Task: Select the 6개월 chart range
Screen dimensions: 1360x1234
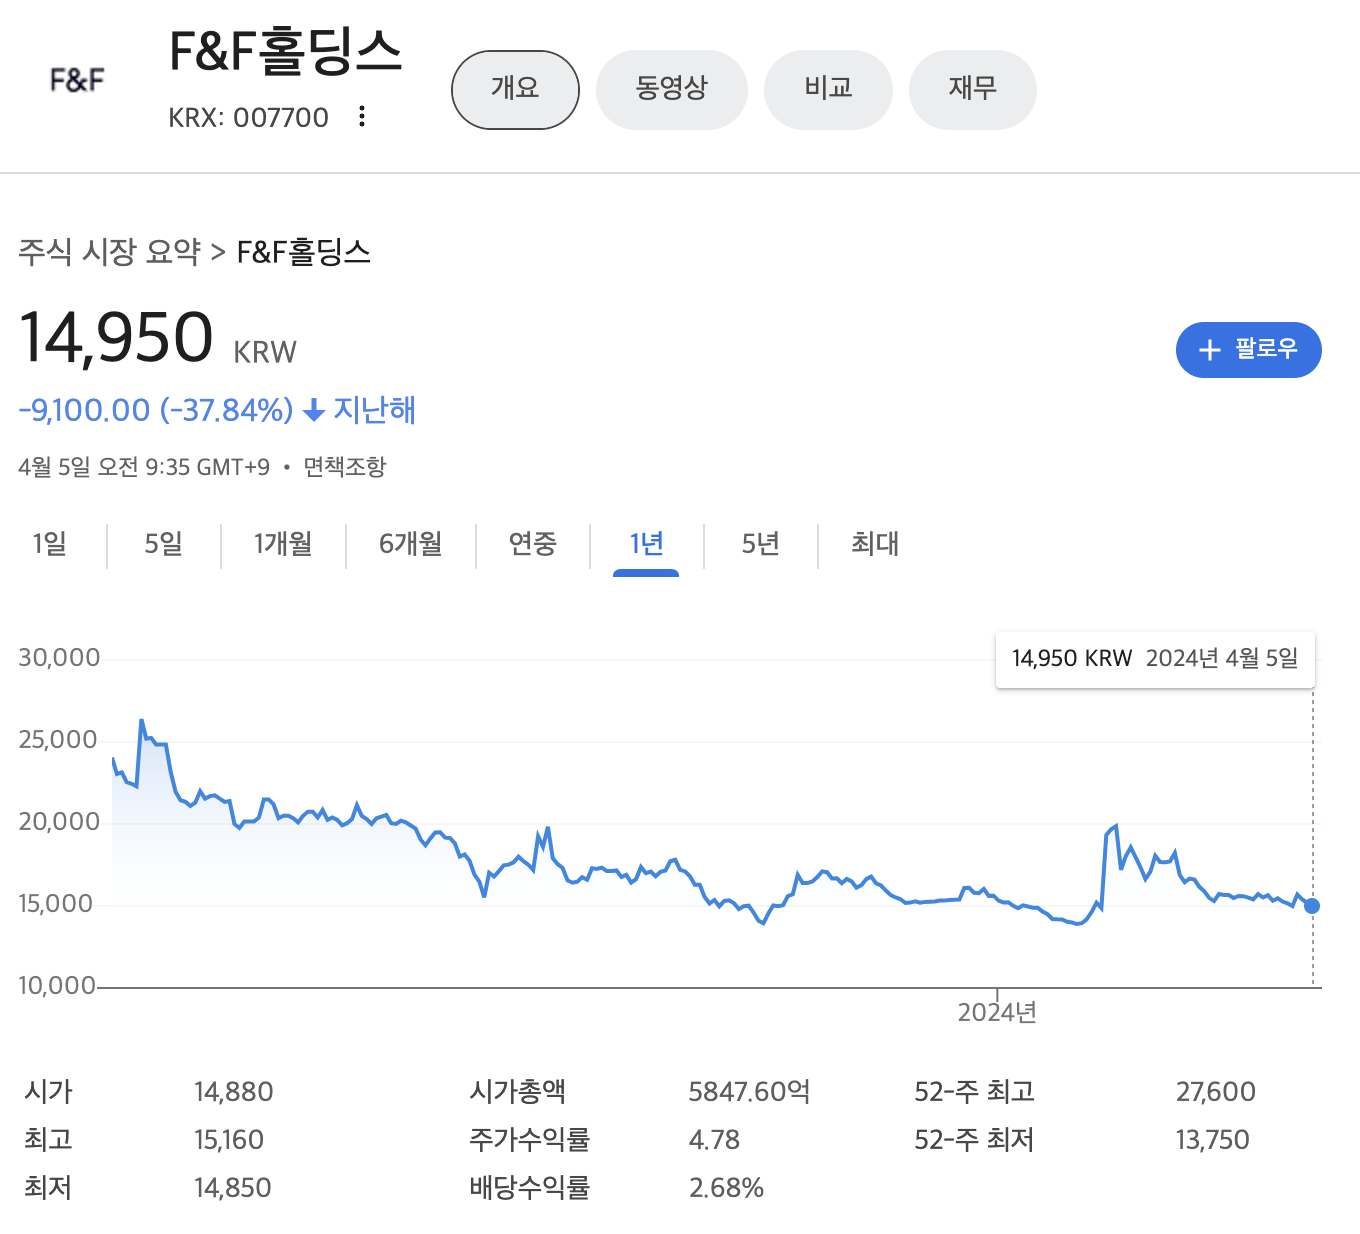Action: [x=410, y=544]
